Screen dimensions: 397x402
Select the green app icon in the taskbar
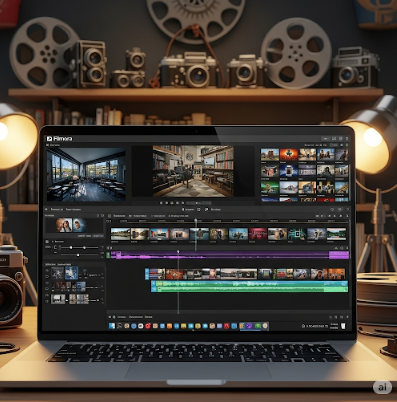point(257,326)
